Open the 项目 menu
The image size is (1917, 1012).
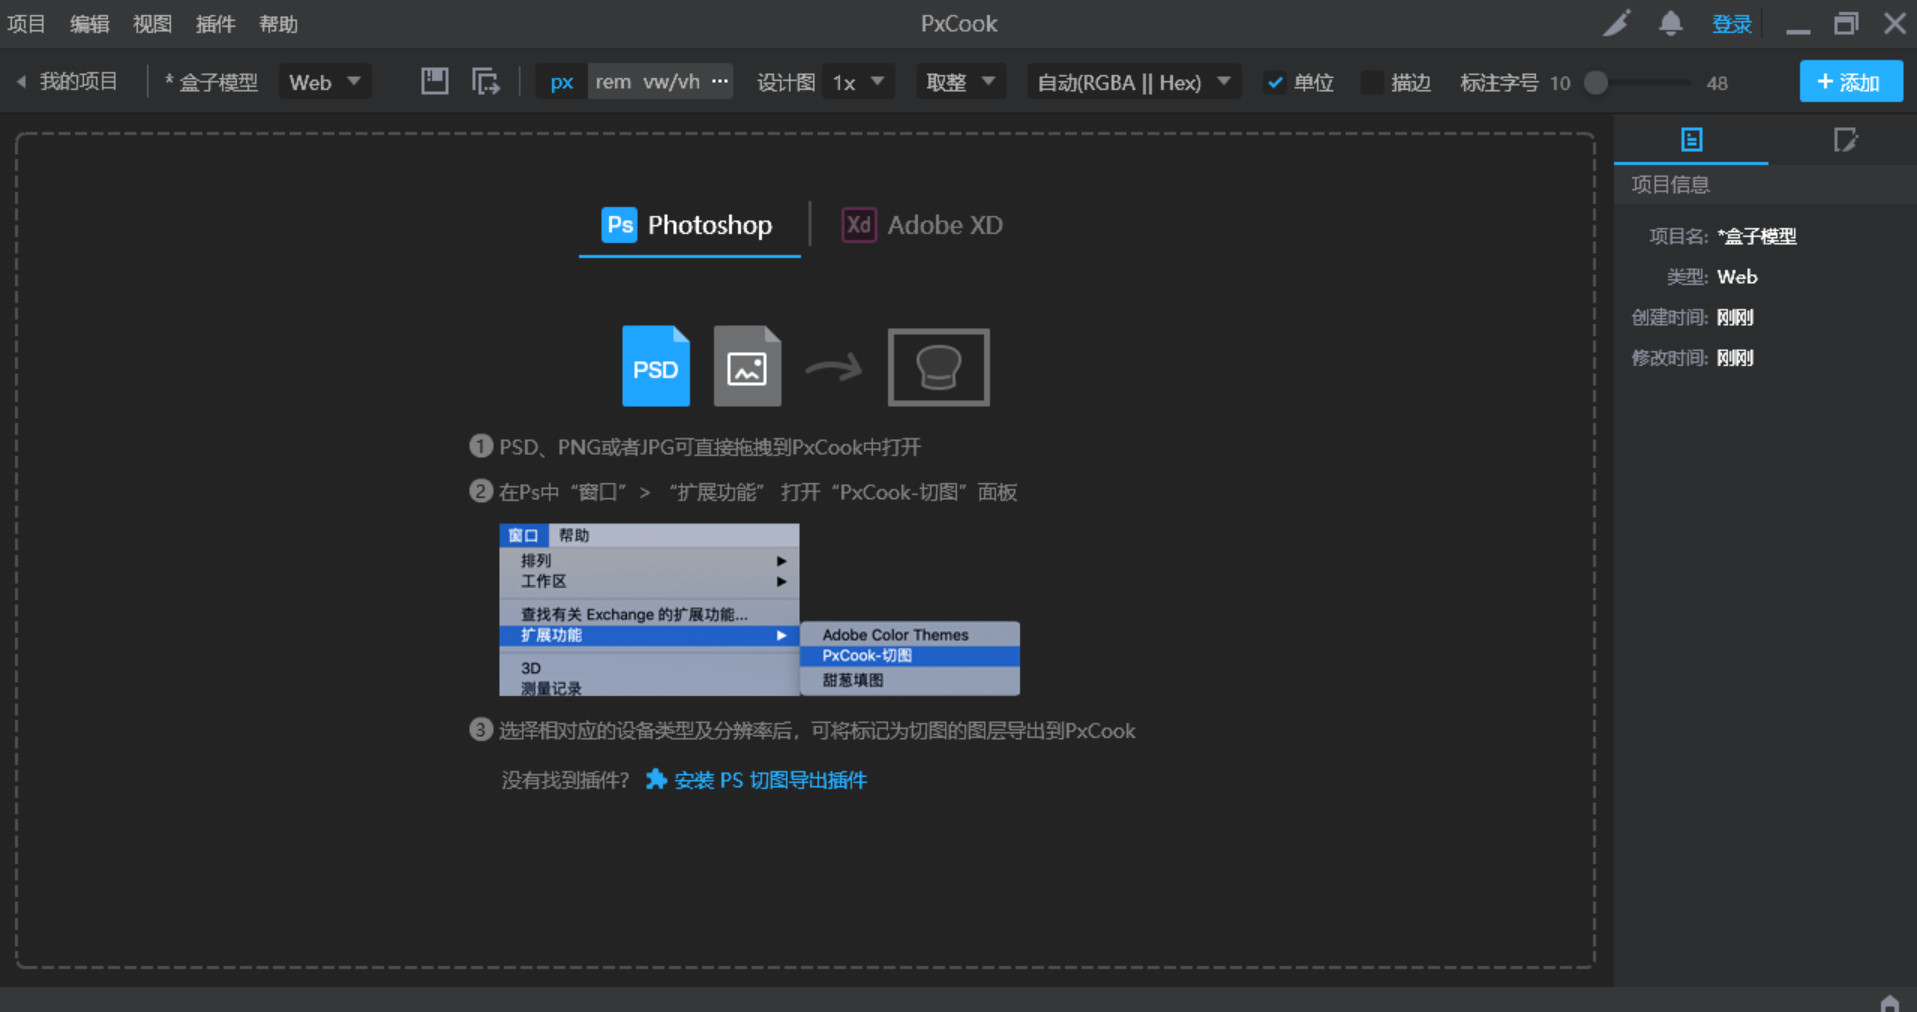coord(27,24)
